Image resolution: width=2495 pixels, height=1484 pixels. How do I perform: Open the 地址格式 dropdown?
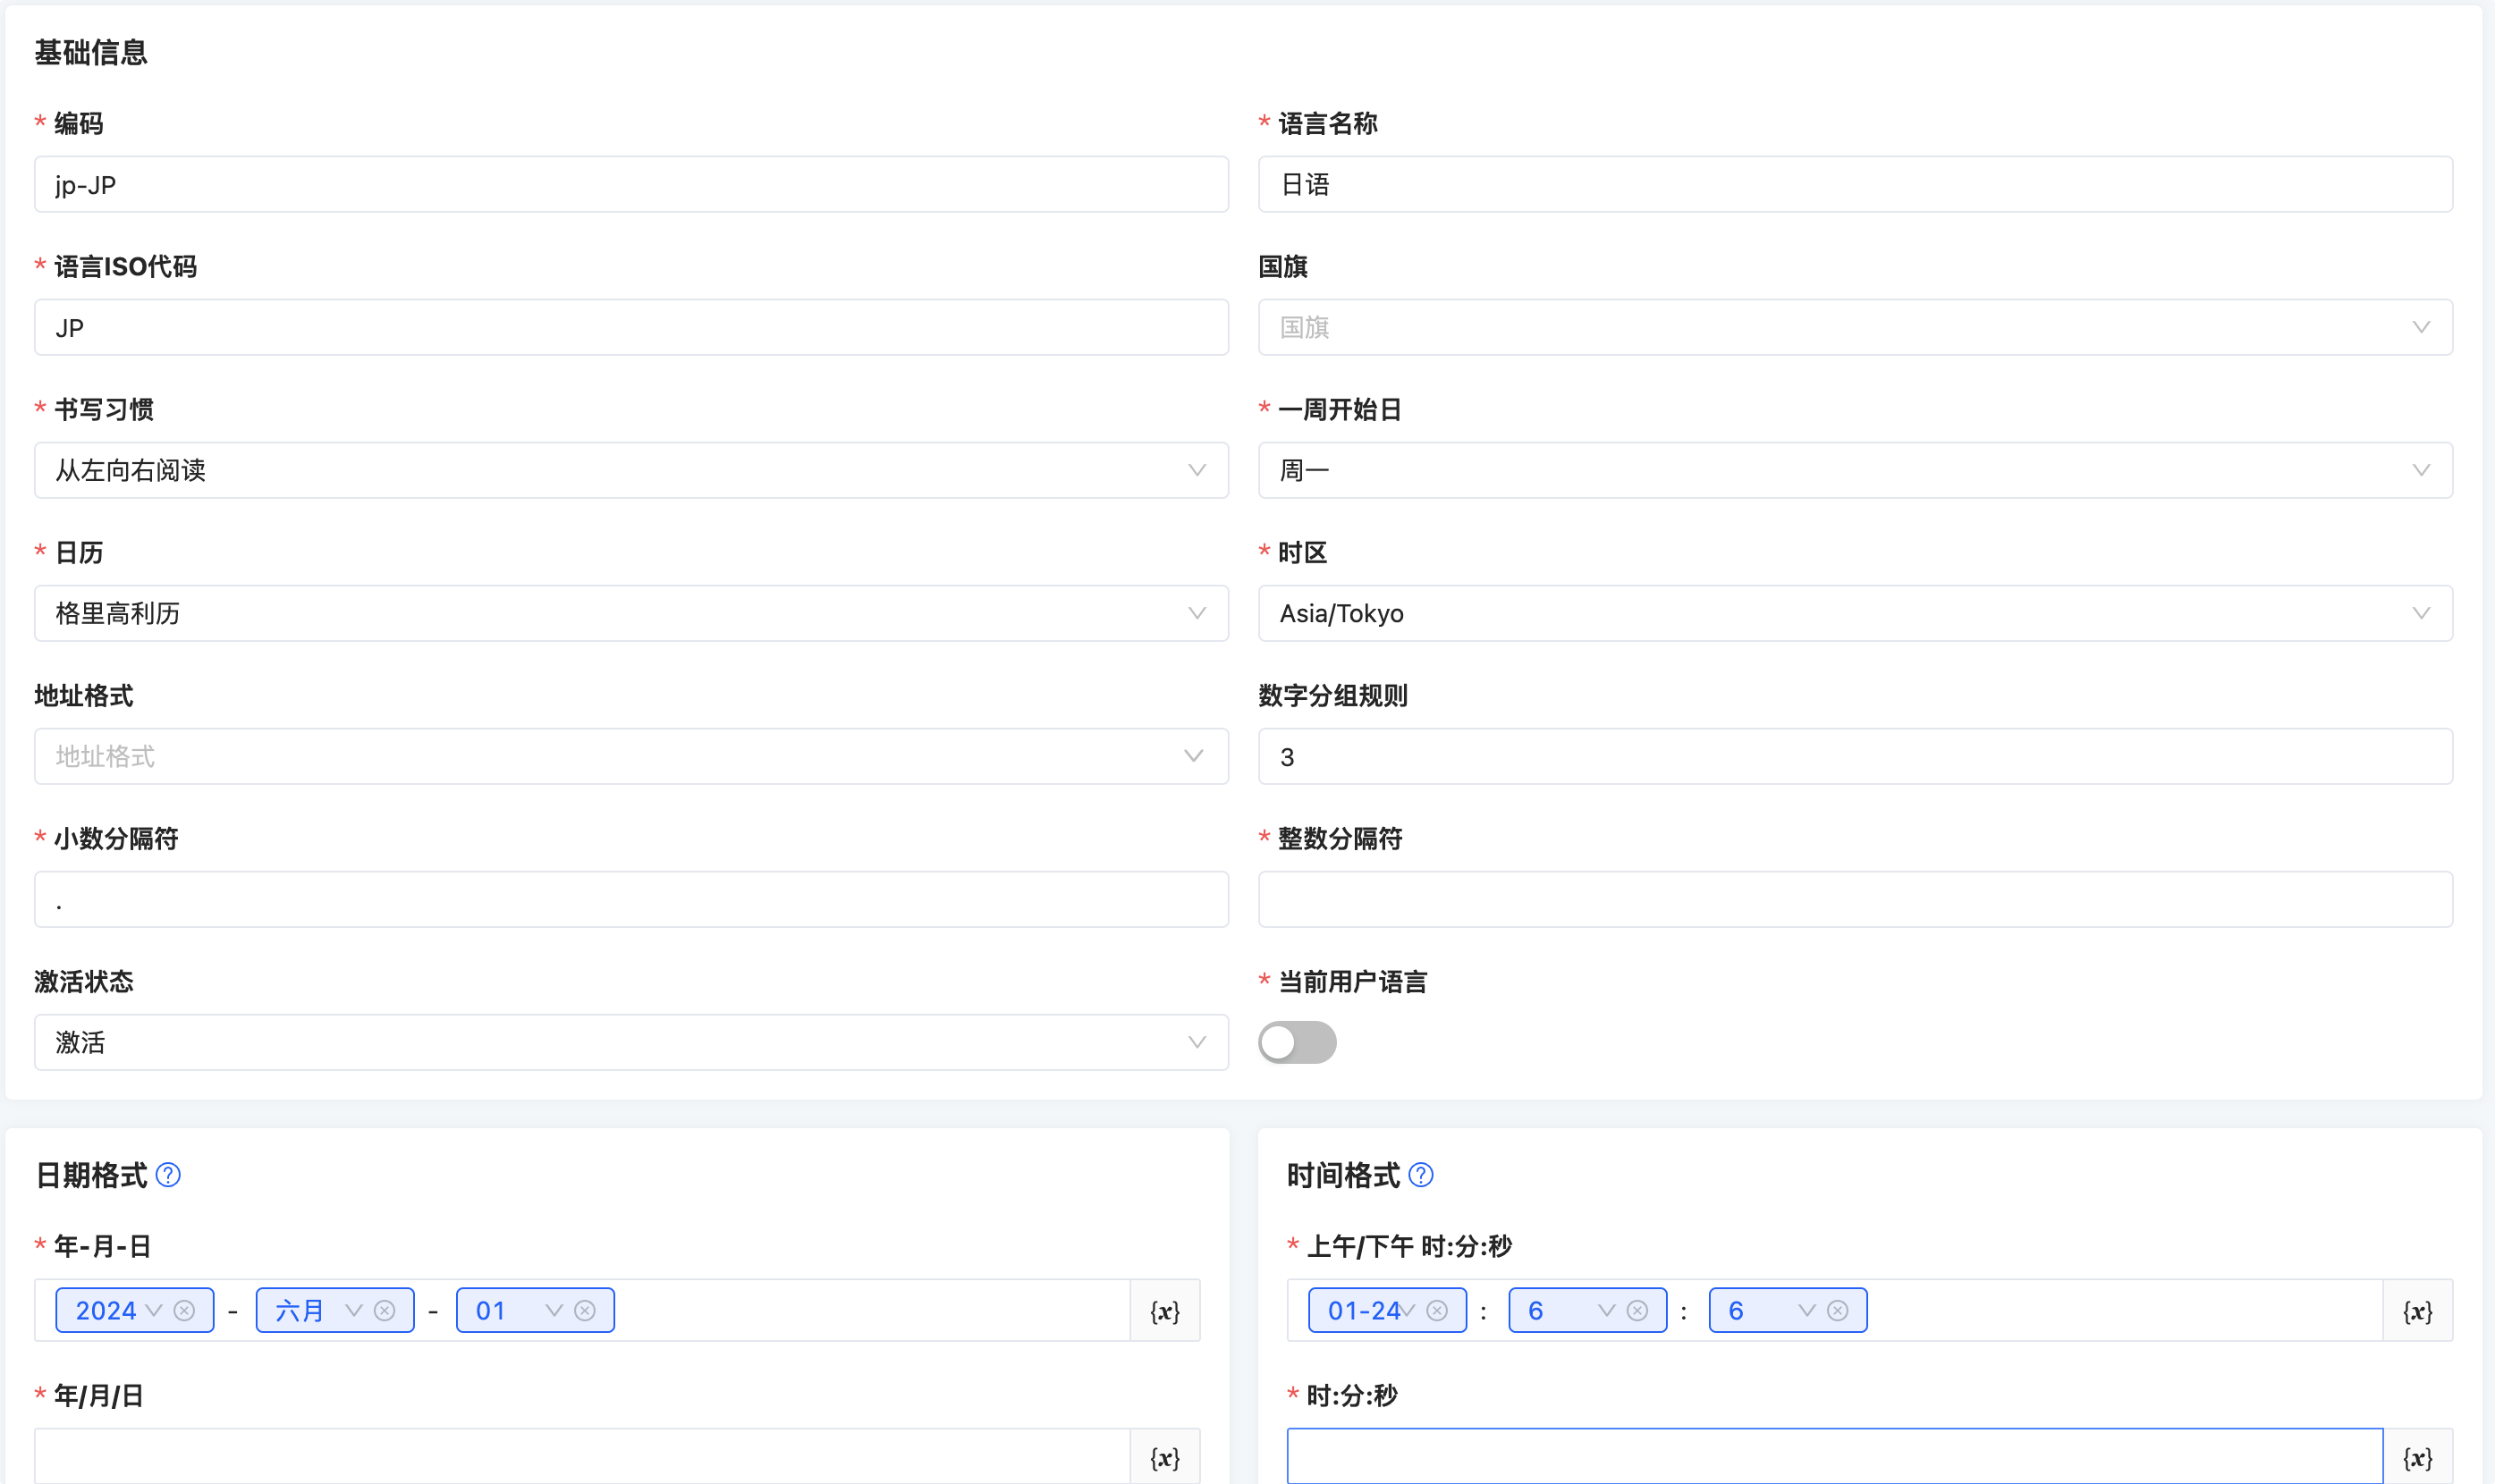coord(630,756)
